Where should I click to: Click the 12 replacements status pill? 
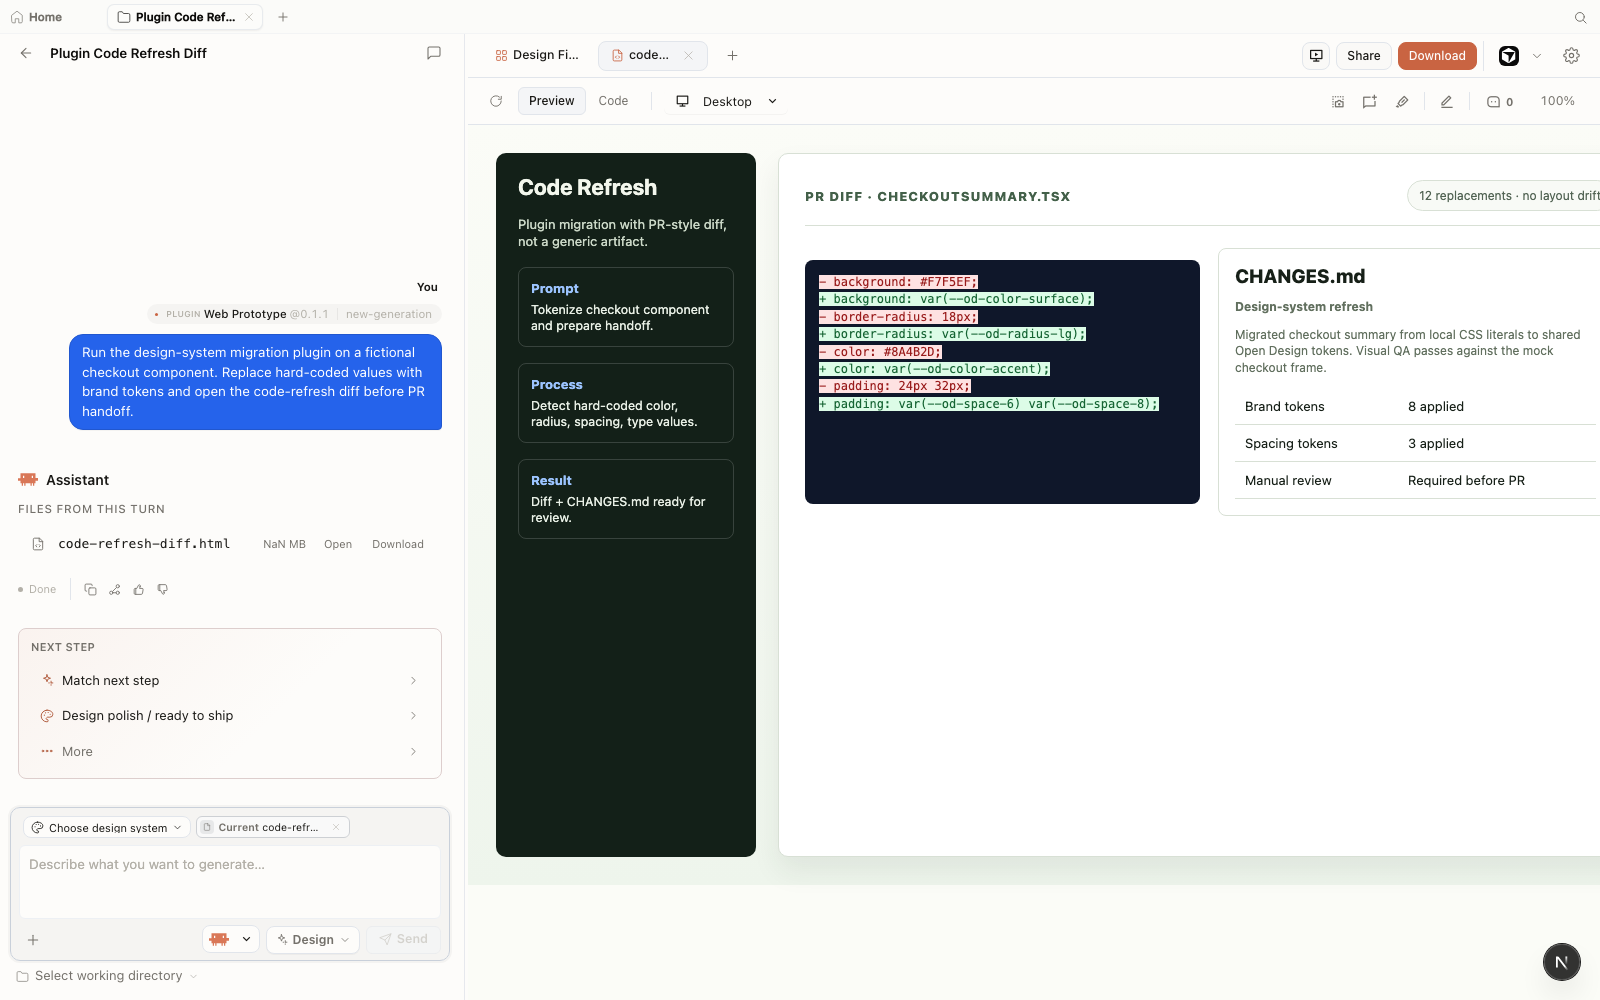click(1505, 196)
